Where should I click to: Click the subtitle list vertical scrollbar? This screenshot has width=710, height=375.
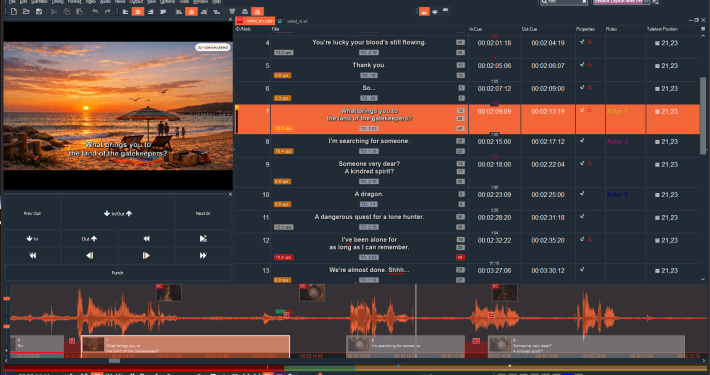[703, 115]
